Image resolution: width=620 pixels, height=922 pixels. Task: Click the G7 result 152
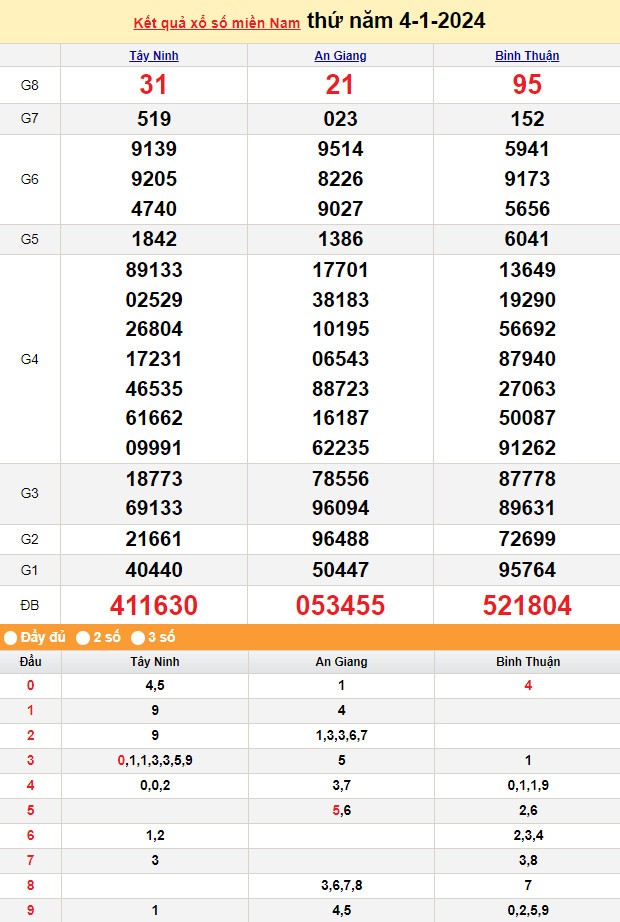click(x=527, y=119)
